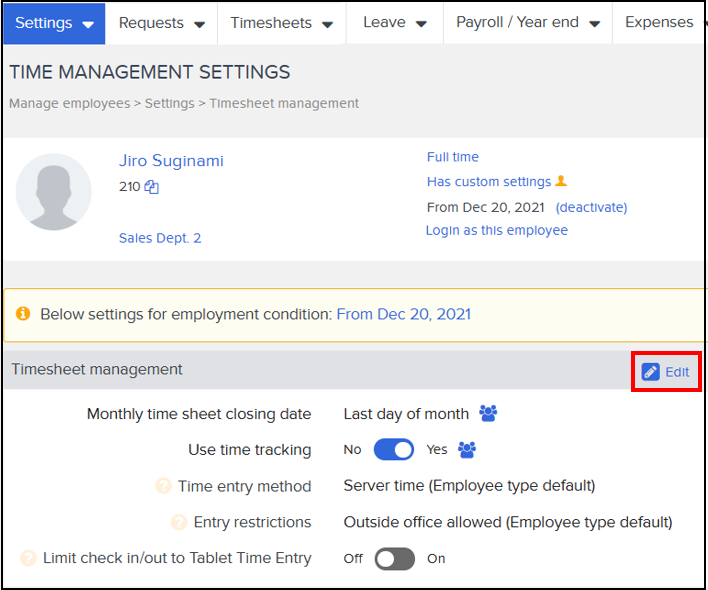
Task: Click the Settings breadcrumb link
Action: [x=169, y=103]
